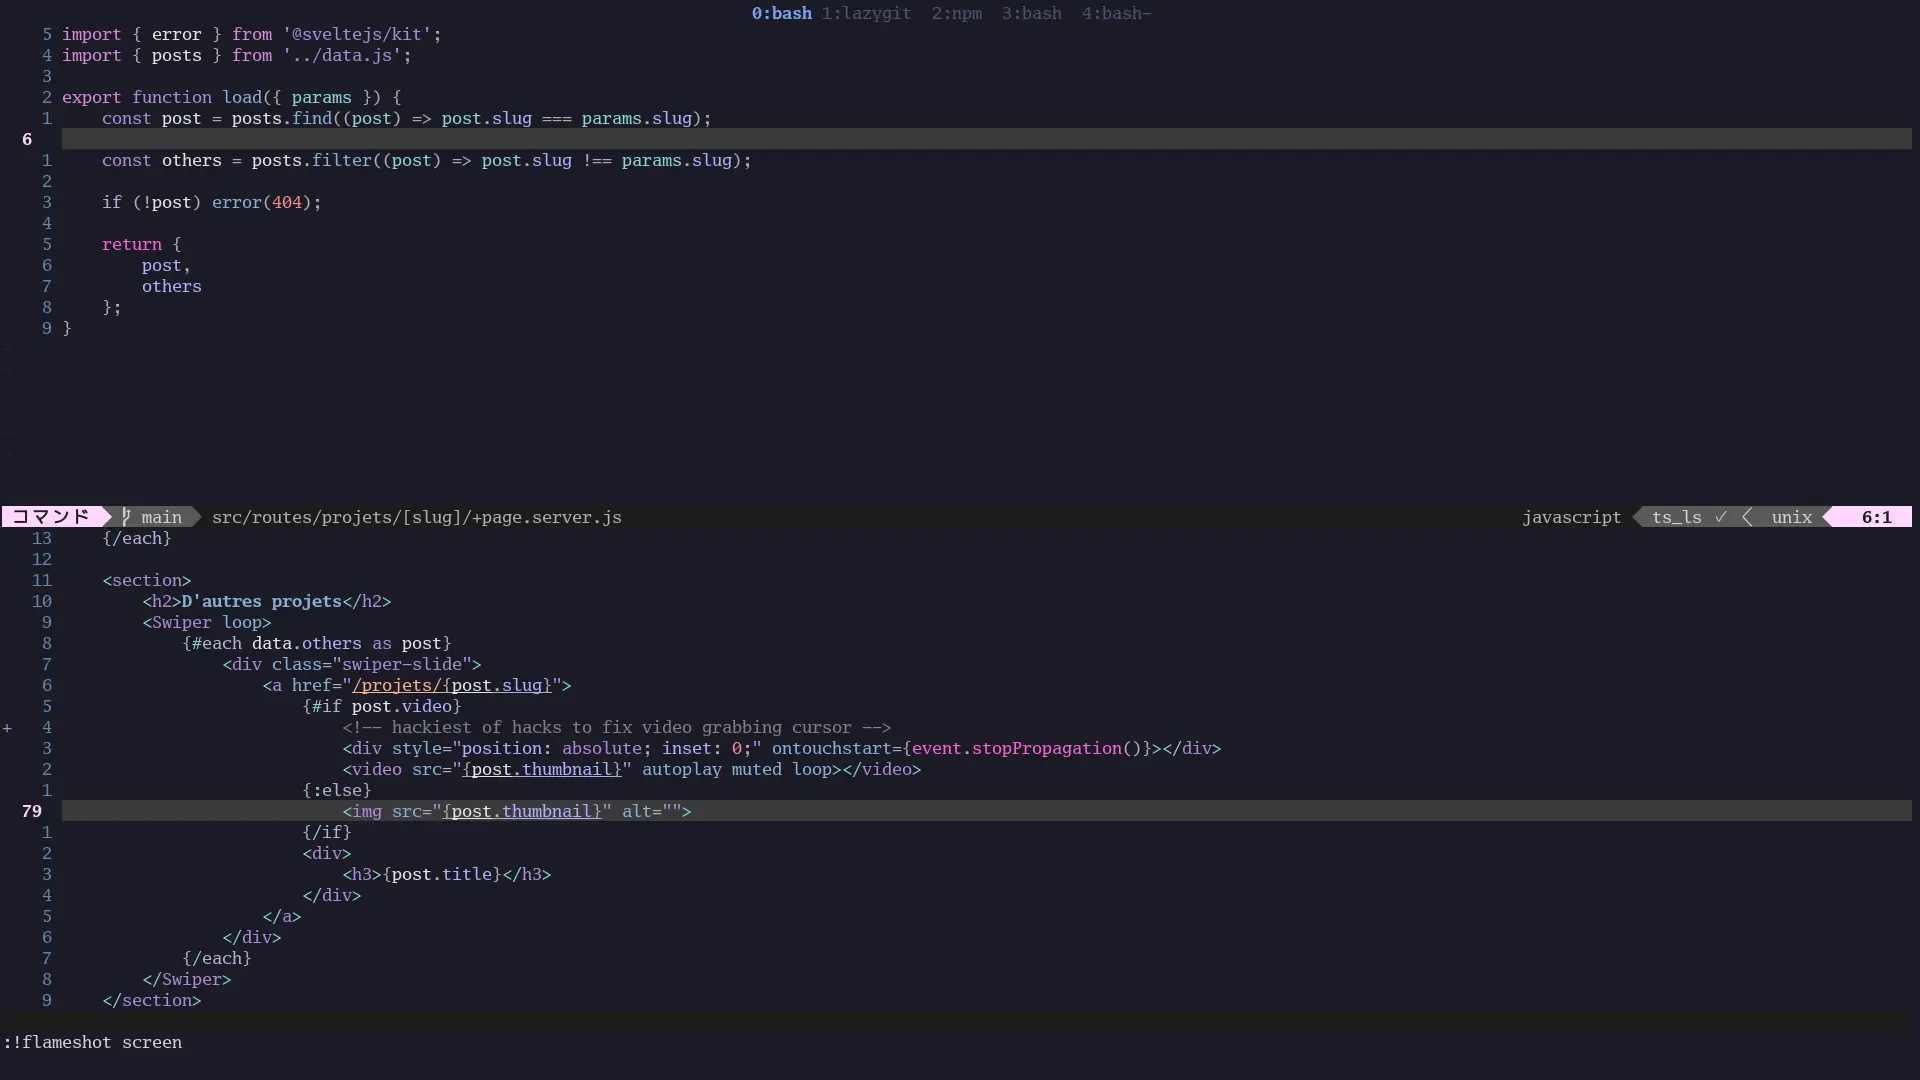Click the main branch name in statusline

pos(161,517)
